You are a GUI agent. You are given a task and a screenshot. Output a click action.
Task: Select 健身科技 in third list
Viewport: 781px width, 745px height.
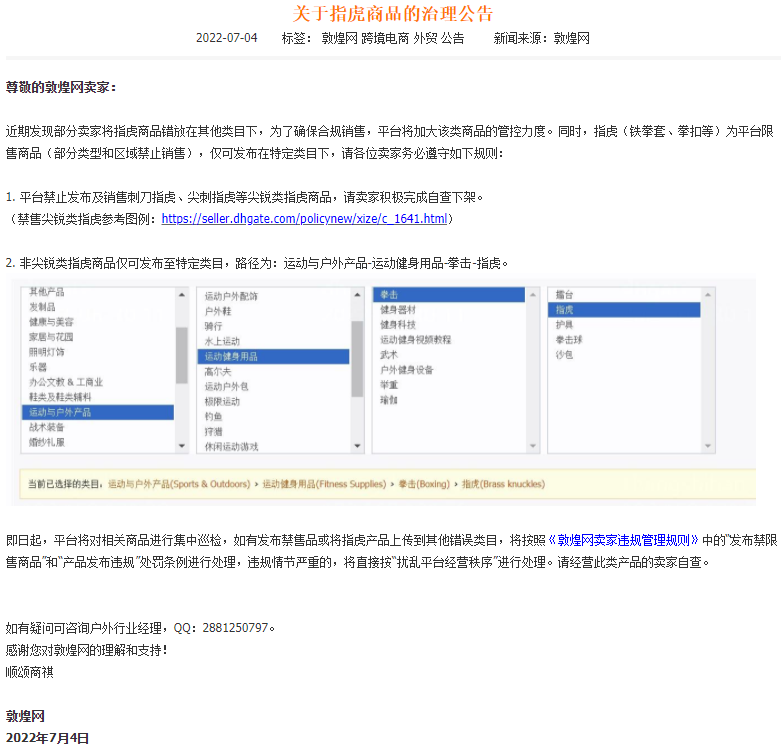[397, 325]
